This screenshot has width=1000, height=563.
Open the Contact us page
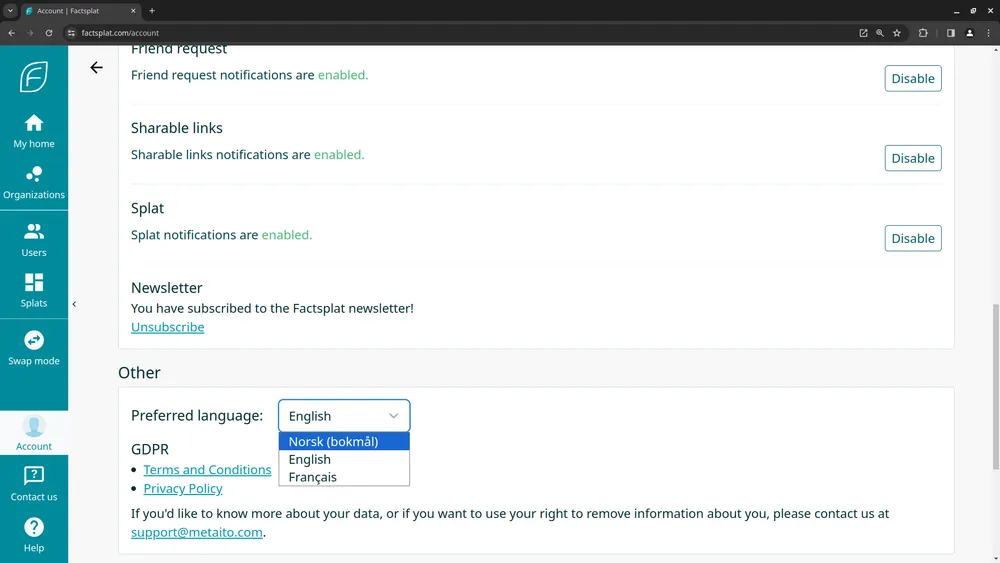click(34, 484)
